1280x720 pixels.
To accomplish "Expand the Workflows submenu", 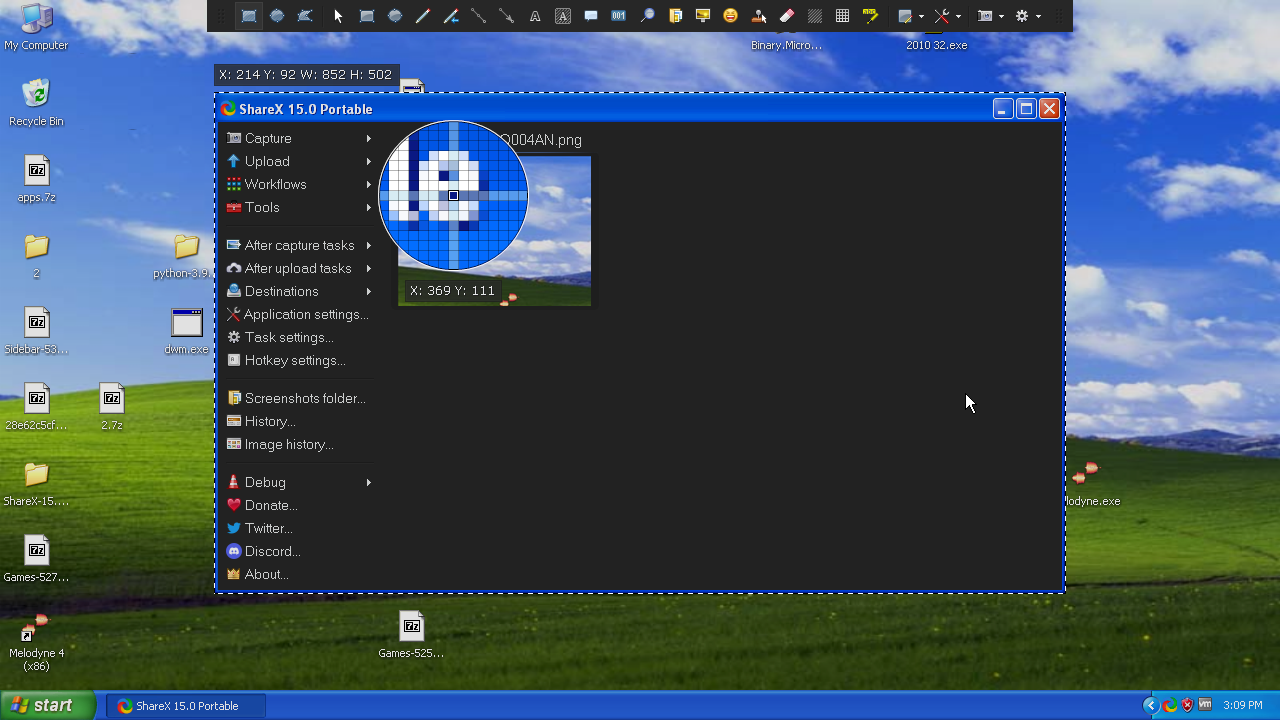I will [x=299, y=184].
